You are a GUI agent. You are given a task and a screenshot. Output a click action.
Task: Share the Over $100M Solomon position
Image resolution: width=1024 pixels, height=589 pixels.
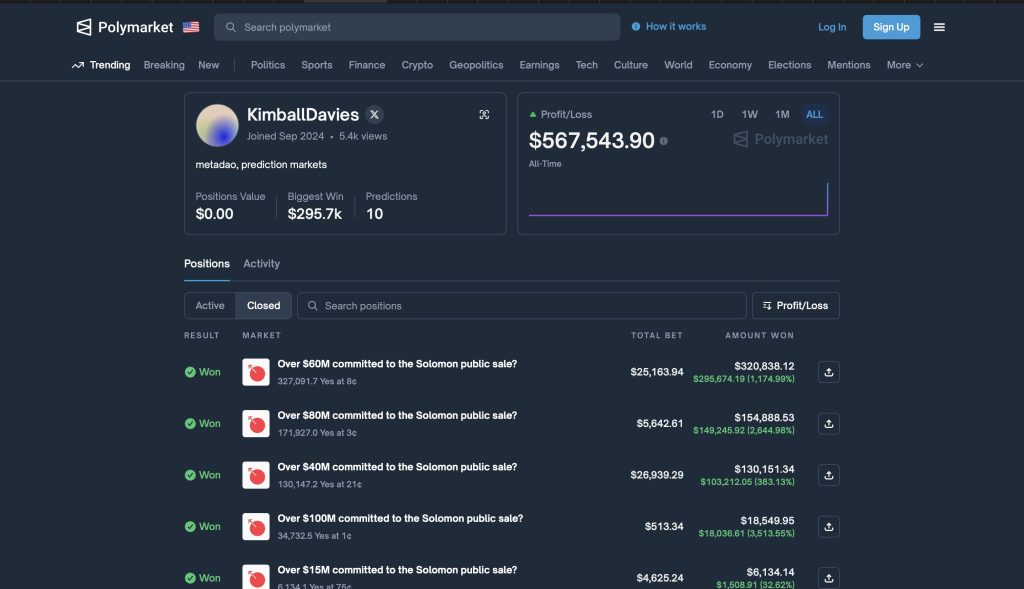pyautogui.click(x=828, y=527)
